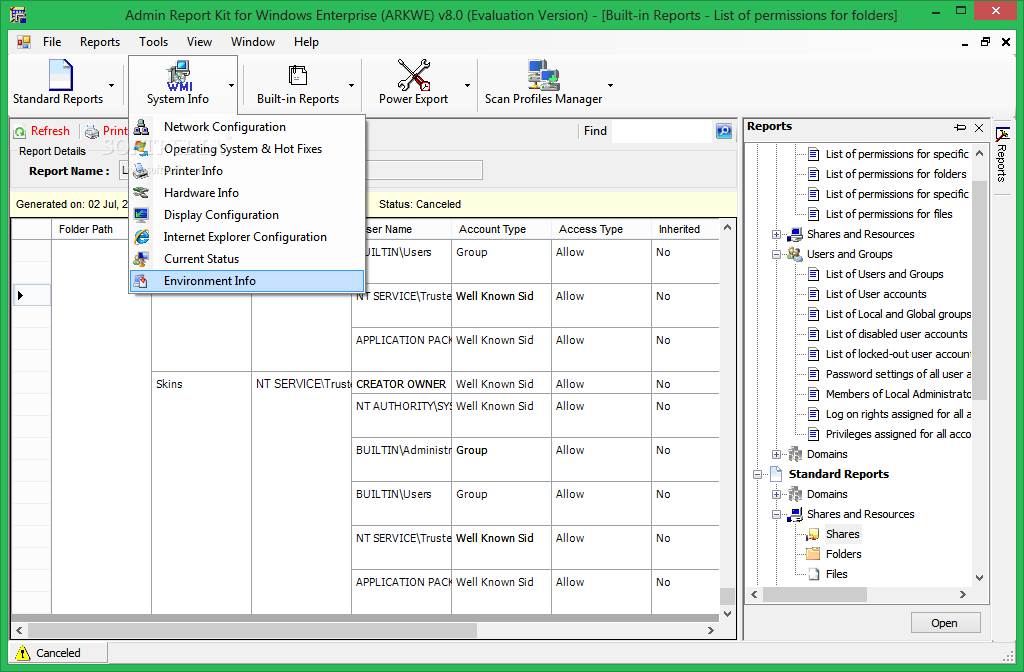Click the Inherited column header
Image resolution: width=1024 pixels, height=672 pixels.
[x=685, y=229]
